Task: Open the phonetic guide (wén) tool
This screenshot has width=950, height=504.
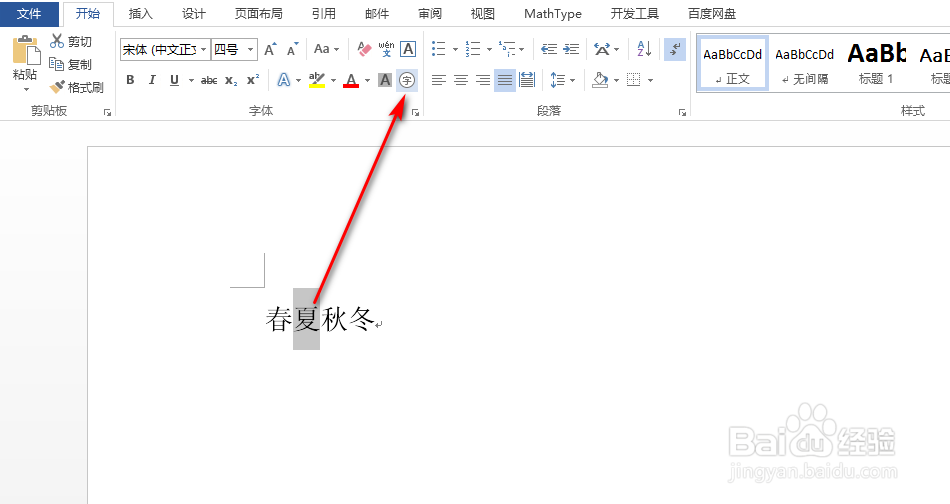Action: coord(386,49)
